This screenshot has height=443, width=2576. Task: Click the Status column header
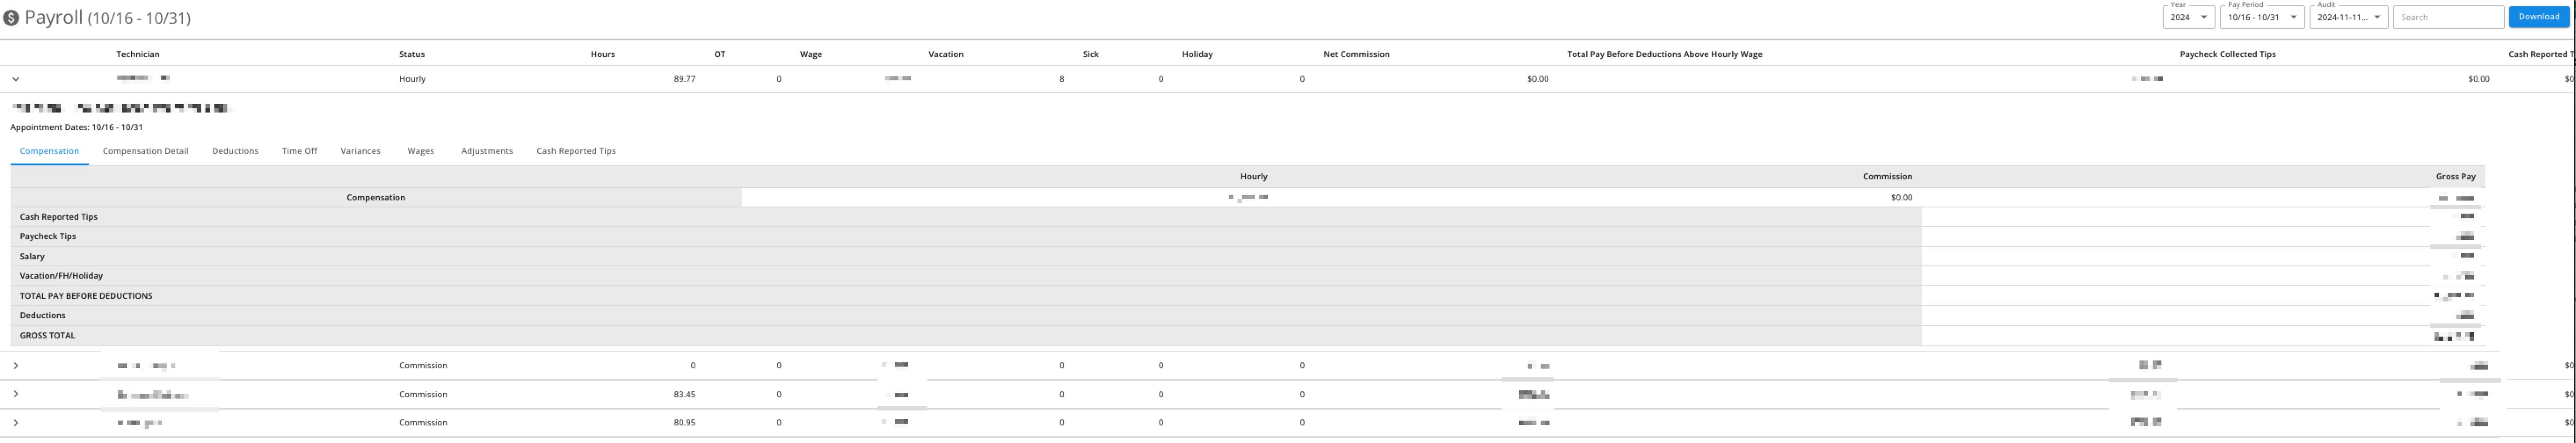point(412,54)
